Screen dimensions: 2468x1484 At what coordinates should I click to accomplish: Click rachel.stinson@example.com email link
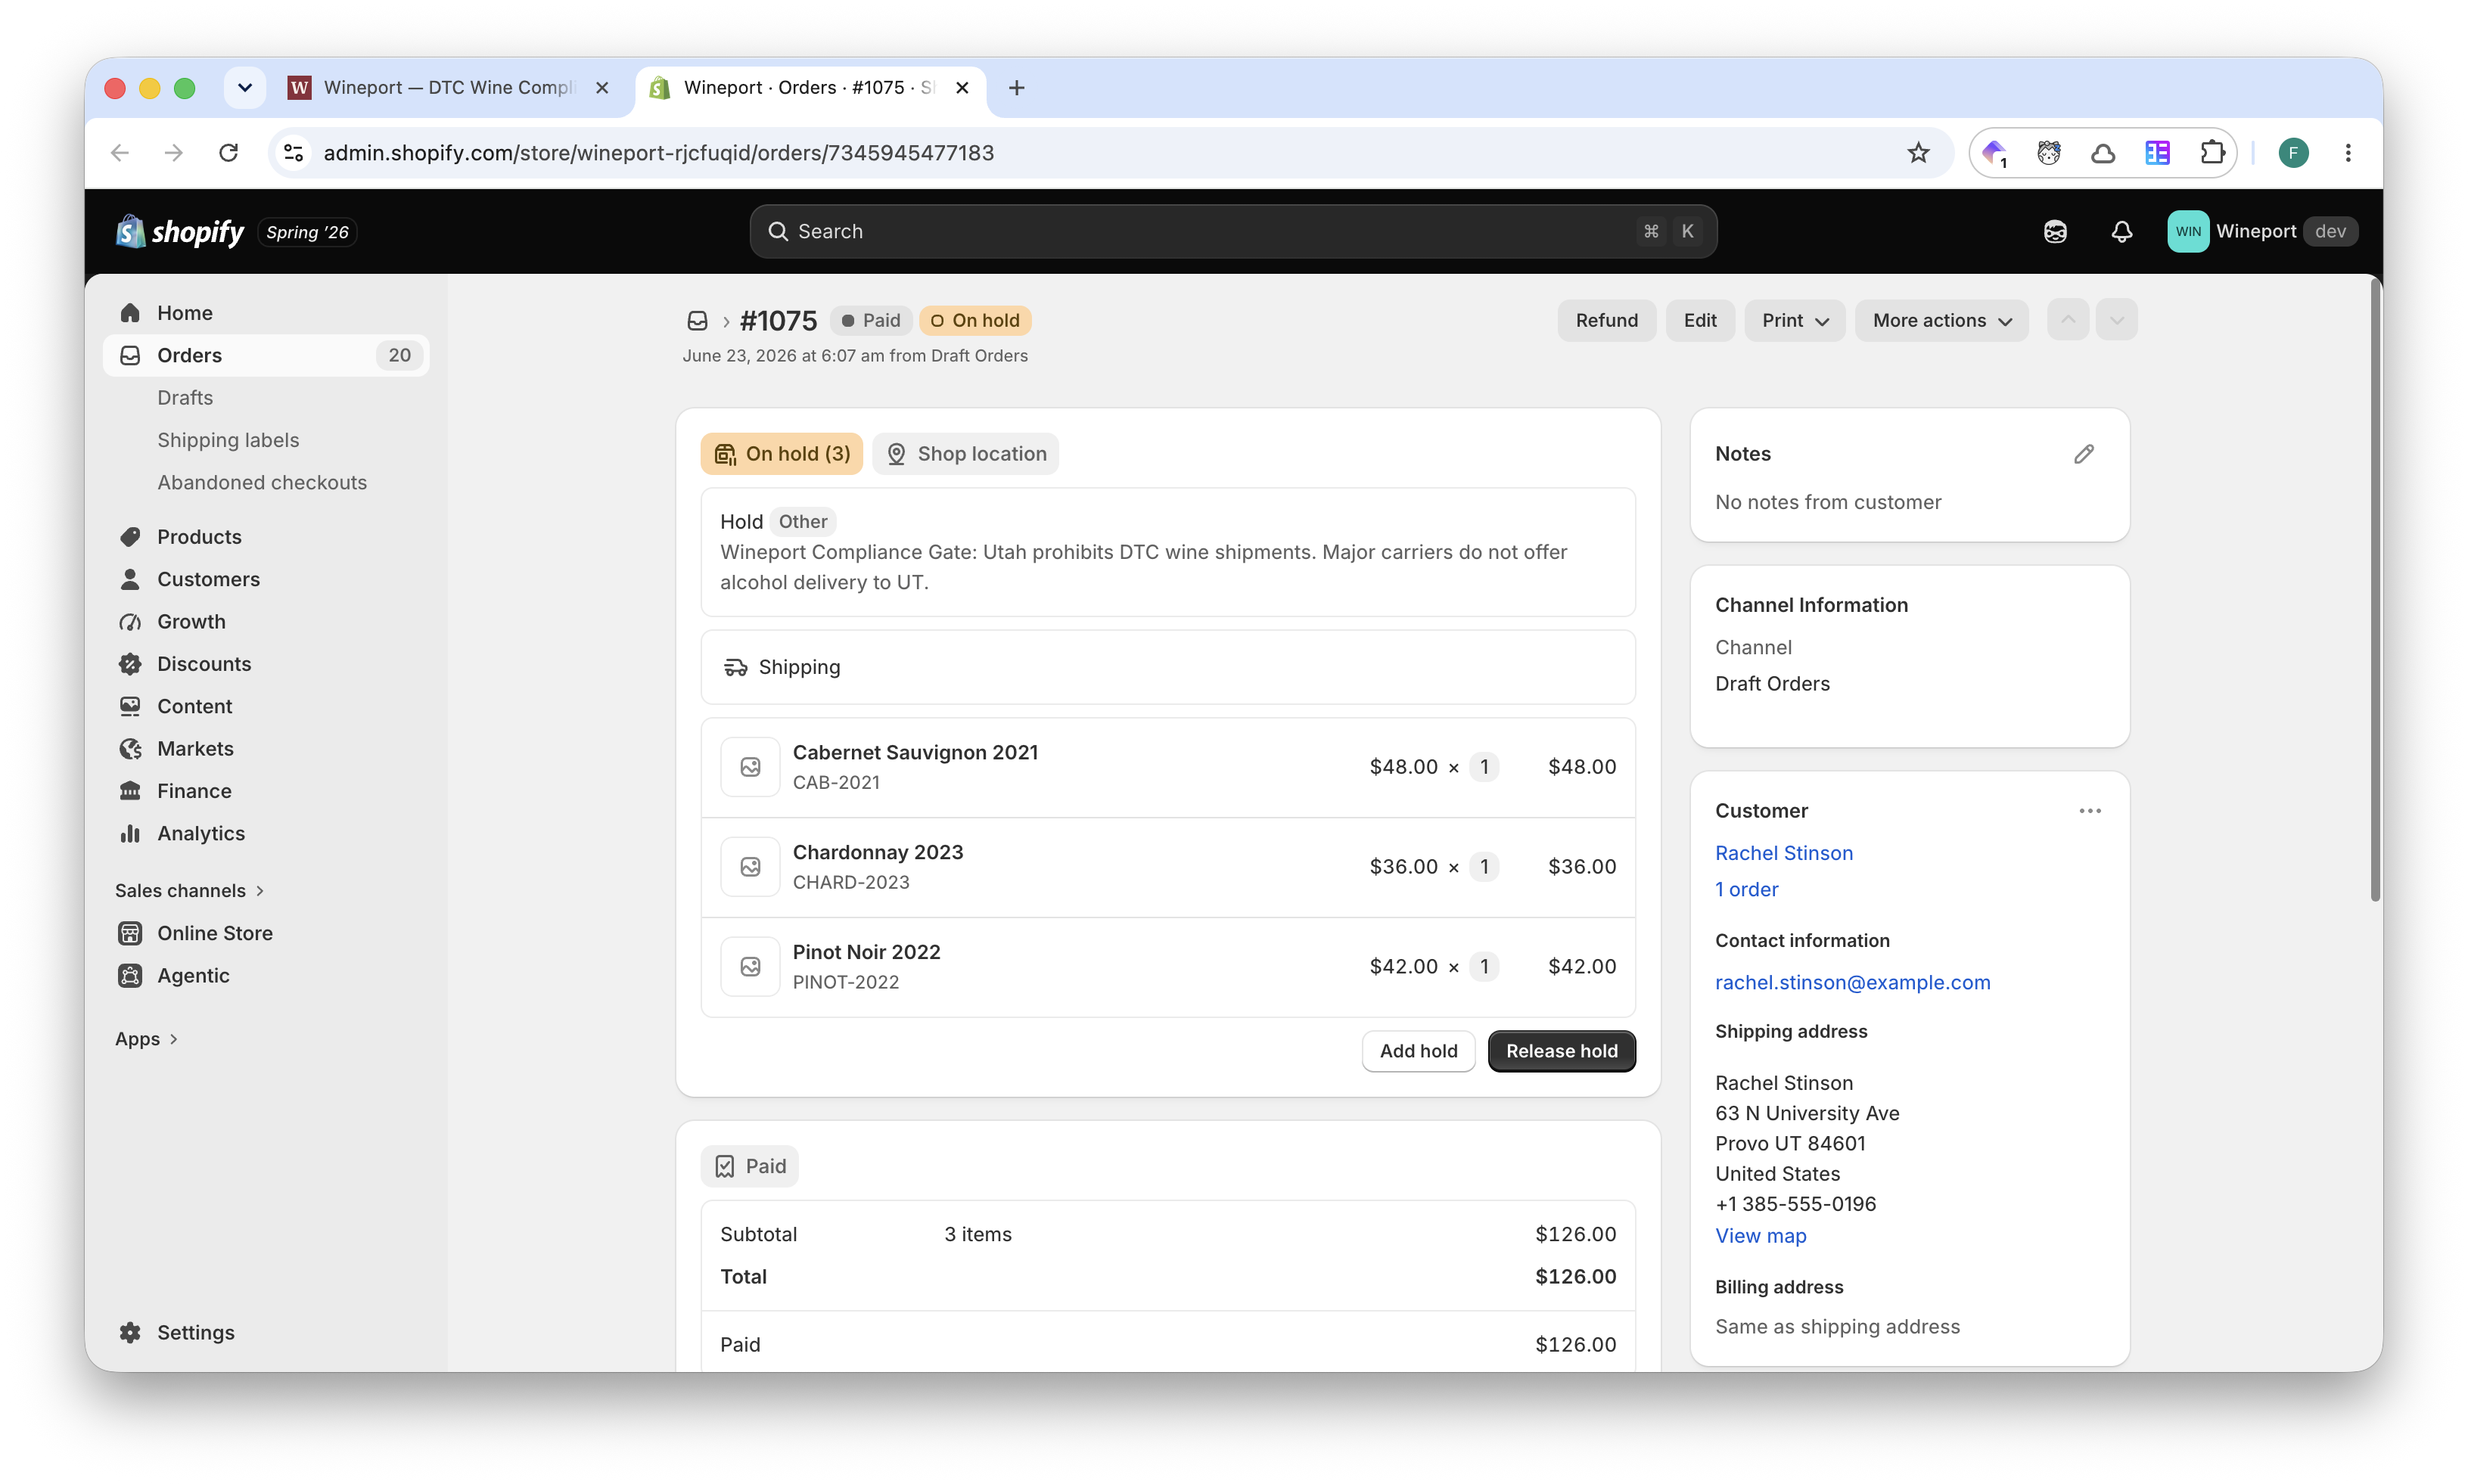[1852, 982]
